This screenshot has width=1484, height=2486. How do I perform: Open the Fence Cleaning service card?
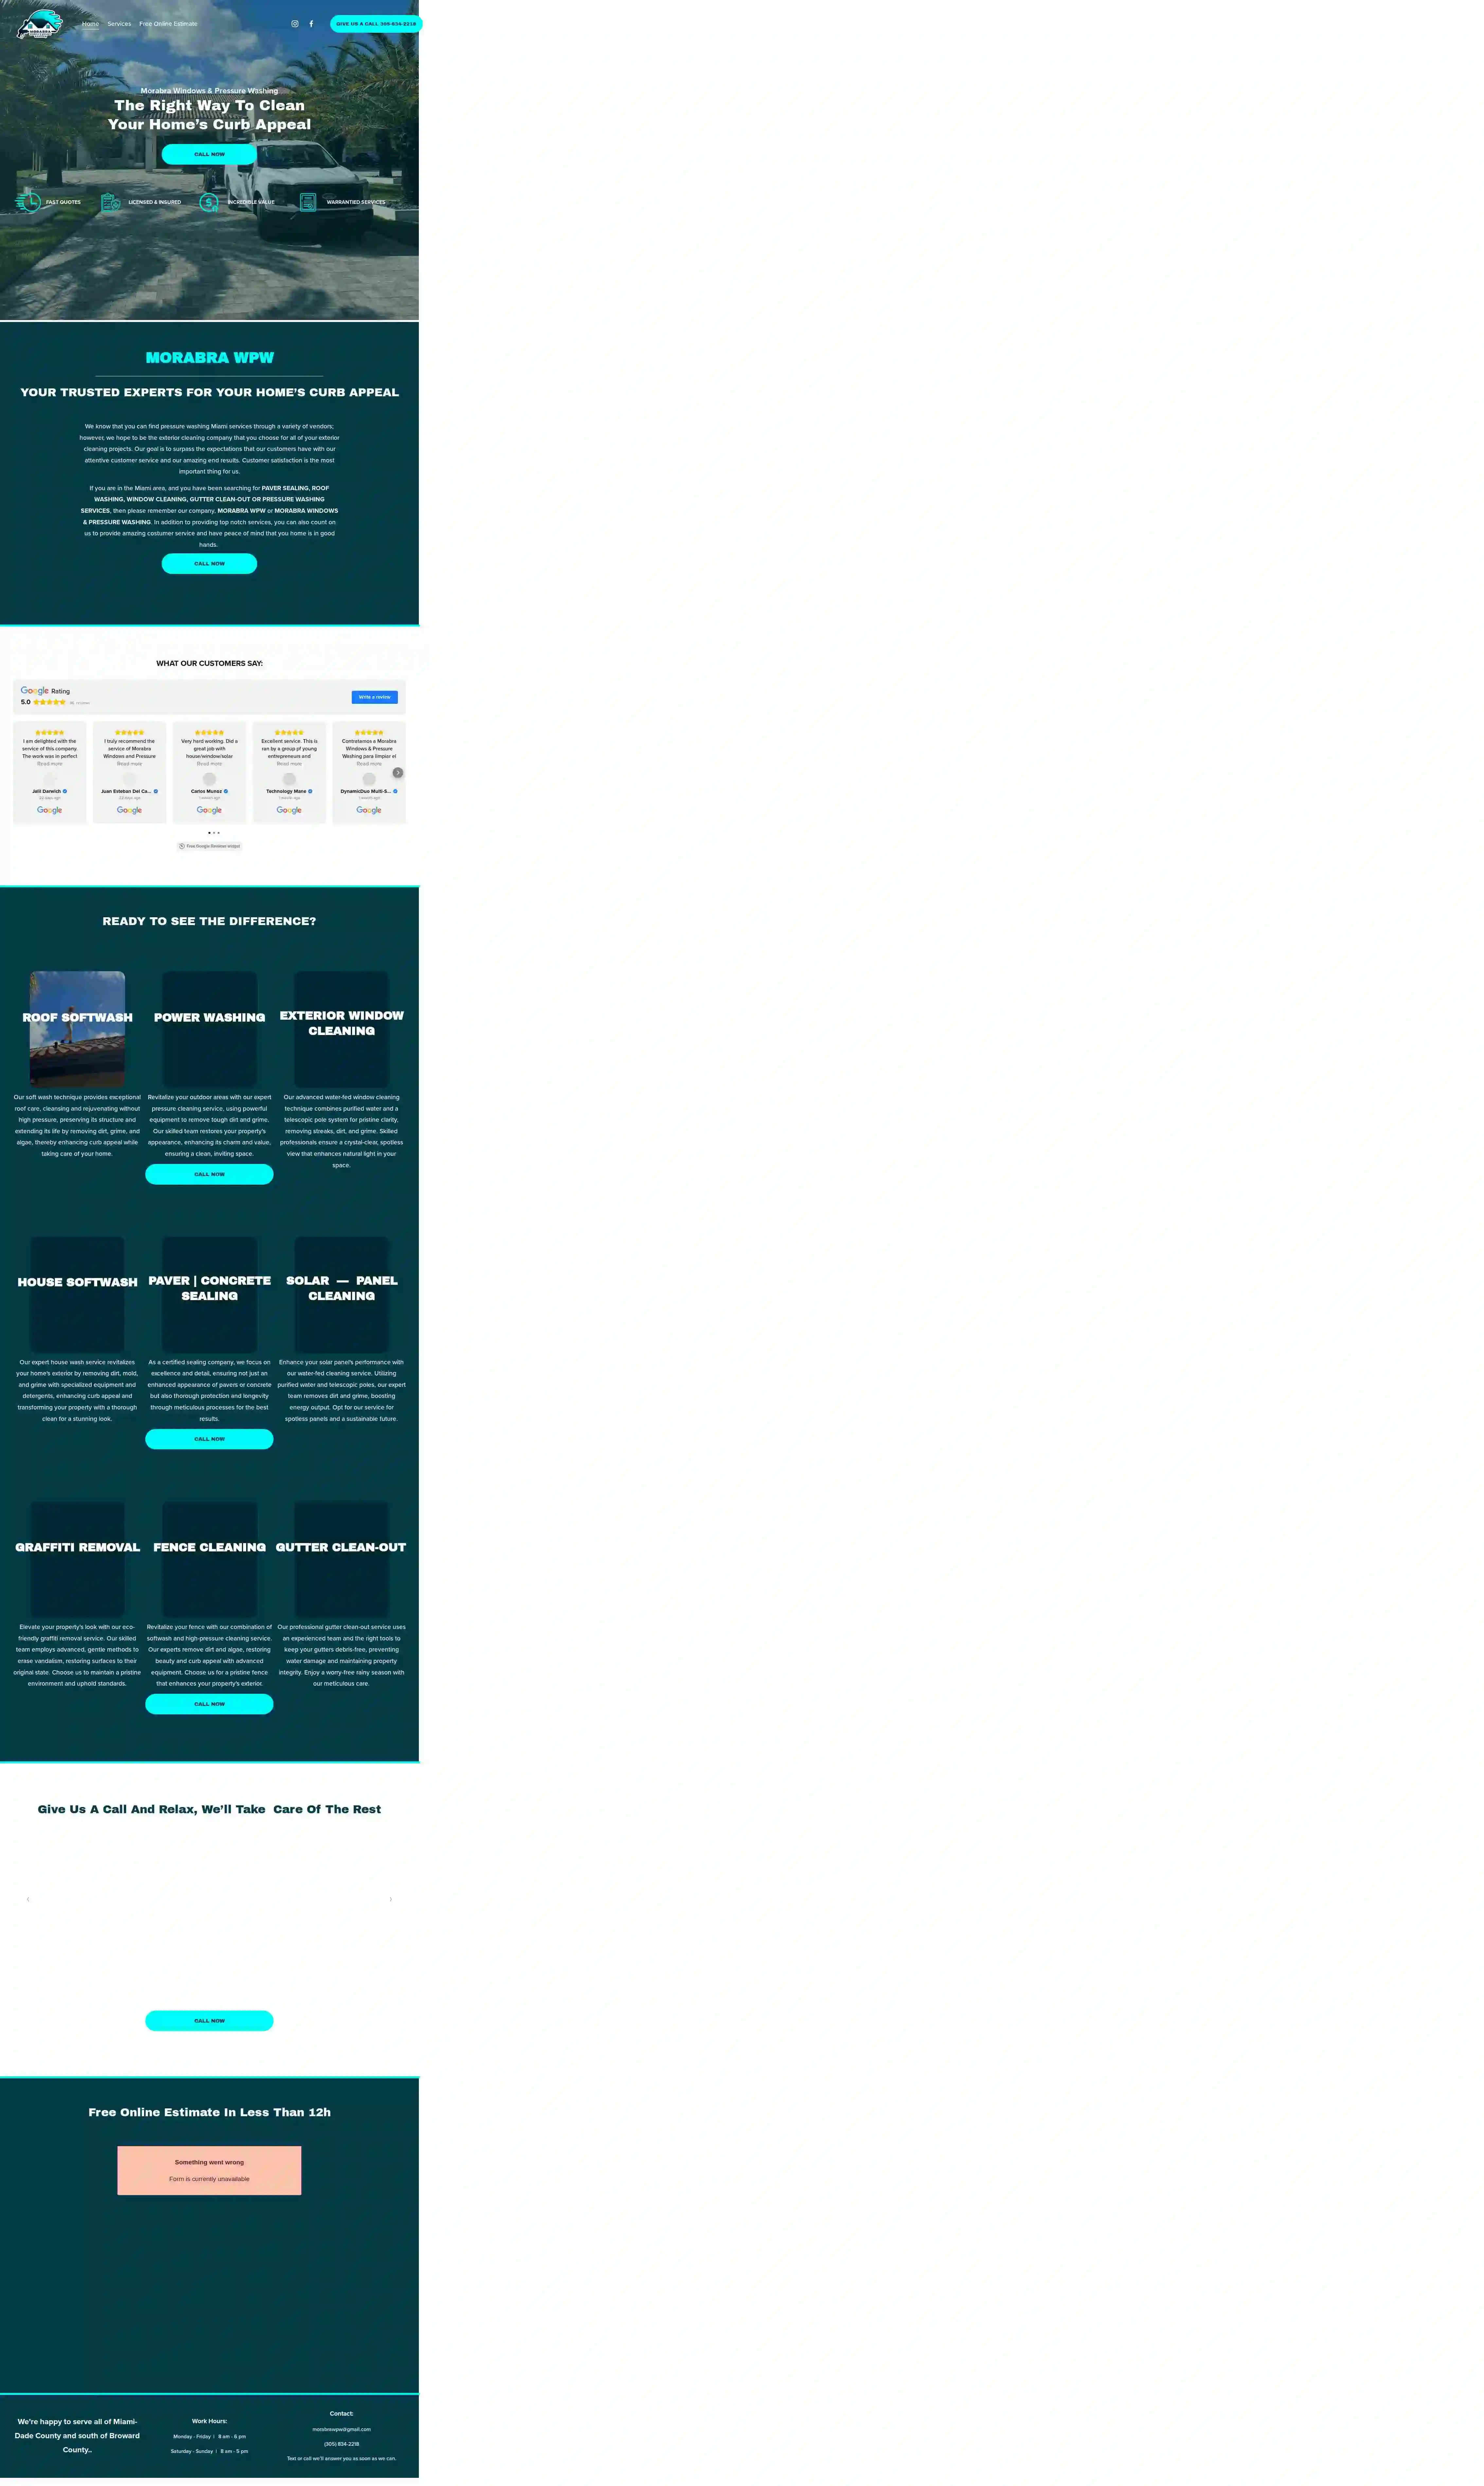[x=209, y=1559]
